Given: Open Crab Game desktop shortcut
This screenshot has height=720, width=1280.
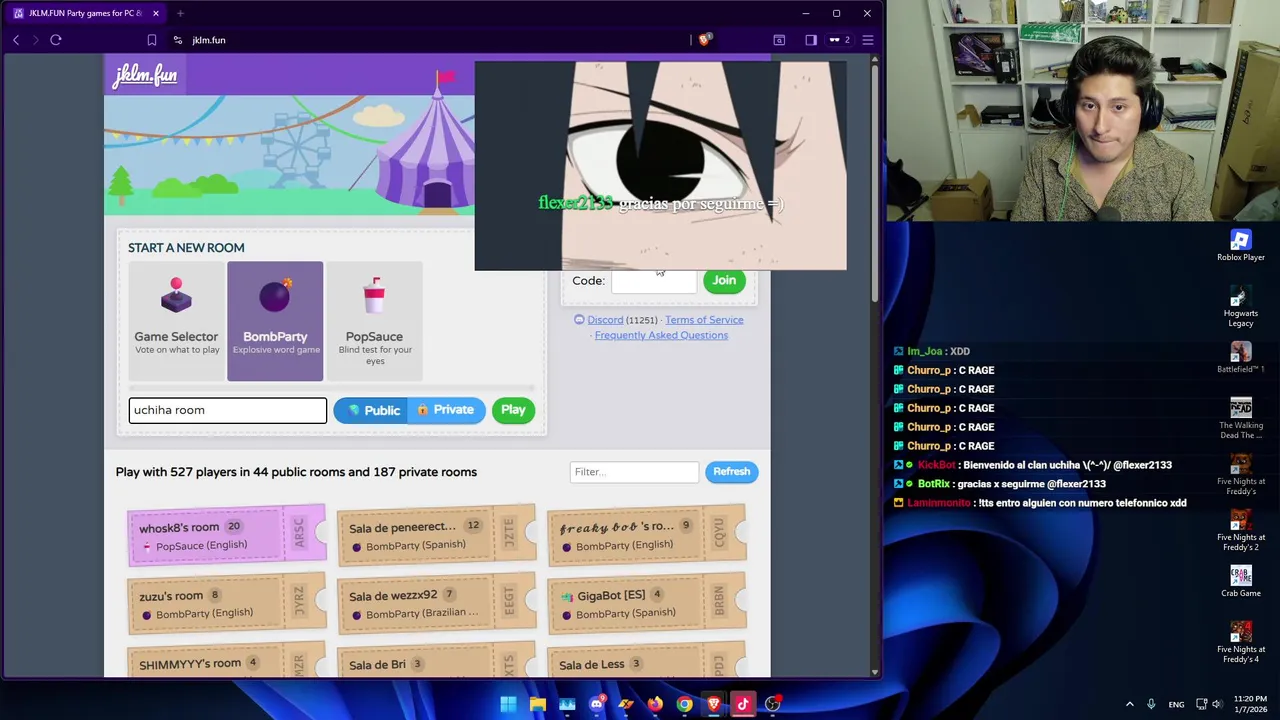Looking at the screenshot, I should [1241, 581].
